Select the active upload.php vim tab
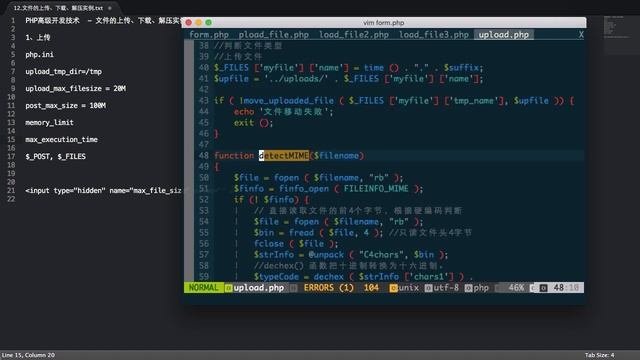This screenshot has width=640, height=360. tap(504, 35)
